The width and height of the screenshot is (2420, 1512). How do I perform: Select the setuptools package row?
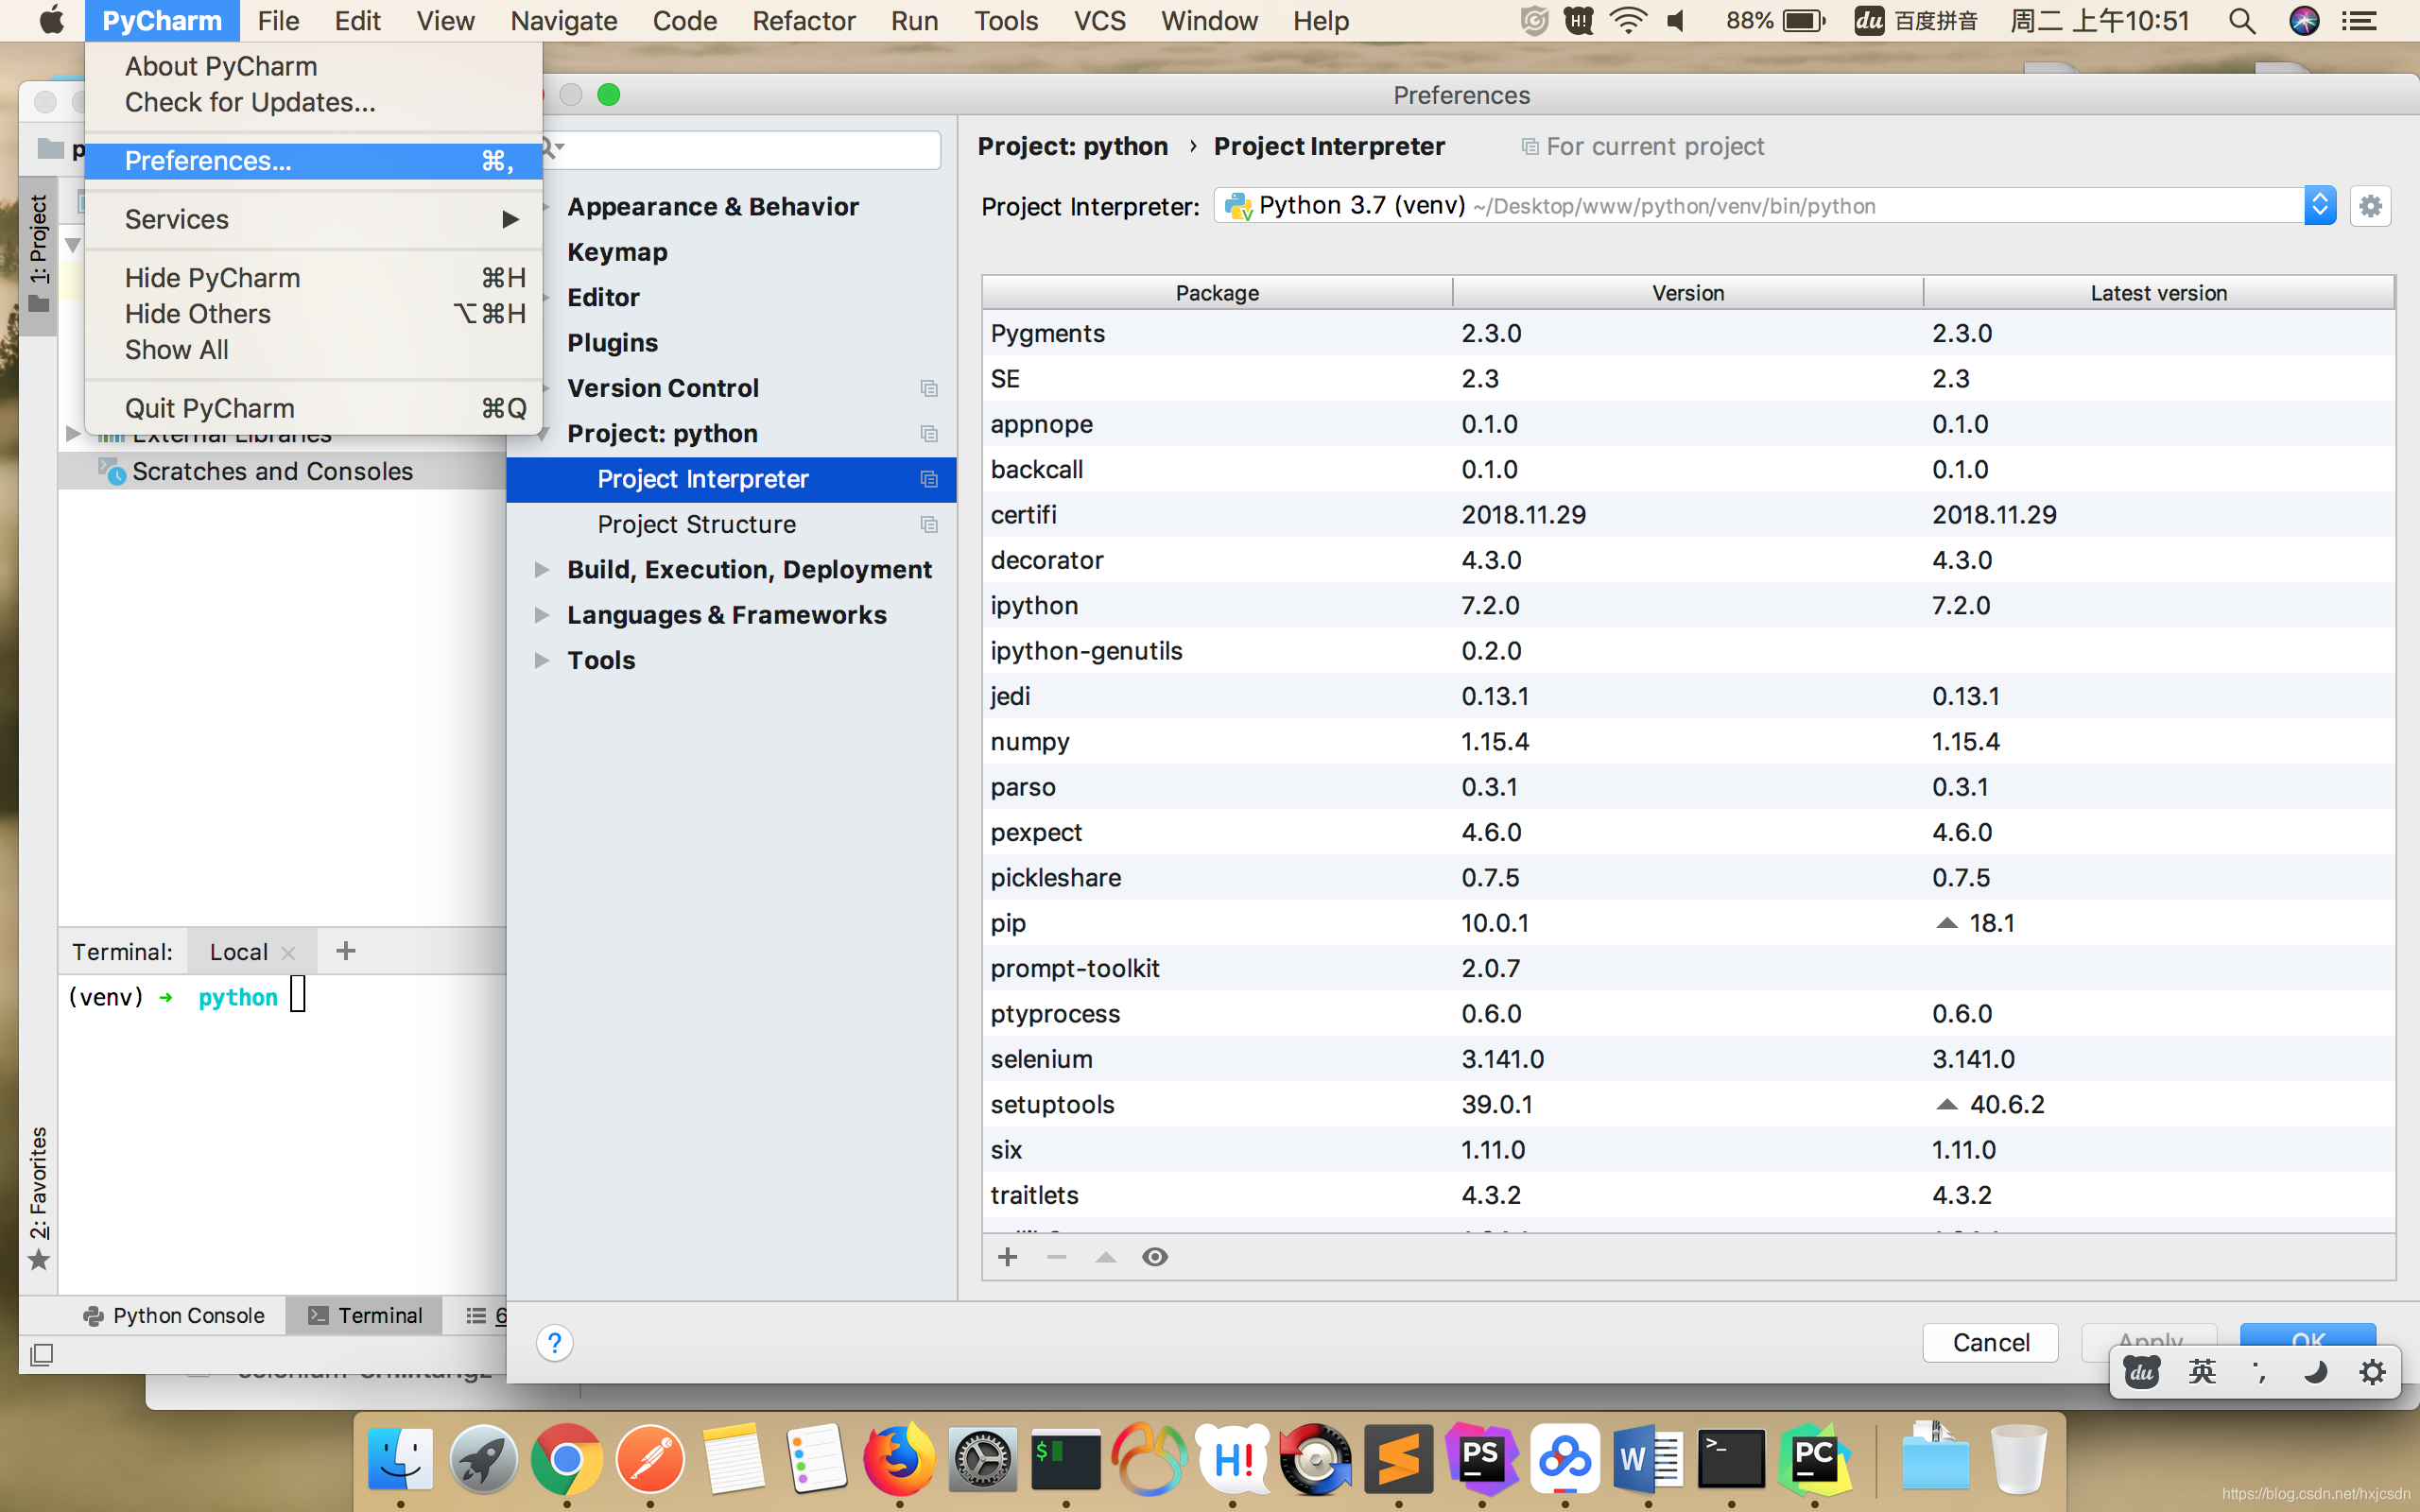click(1688, 1104)
